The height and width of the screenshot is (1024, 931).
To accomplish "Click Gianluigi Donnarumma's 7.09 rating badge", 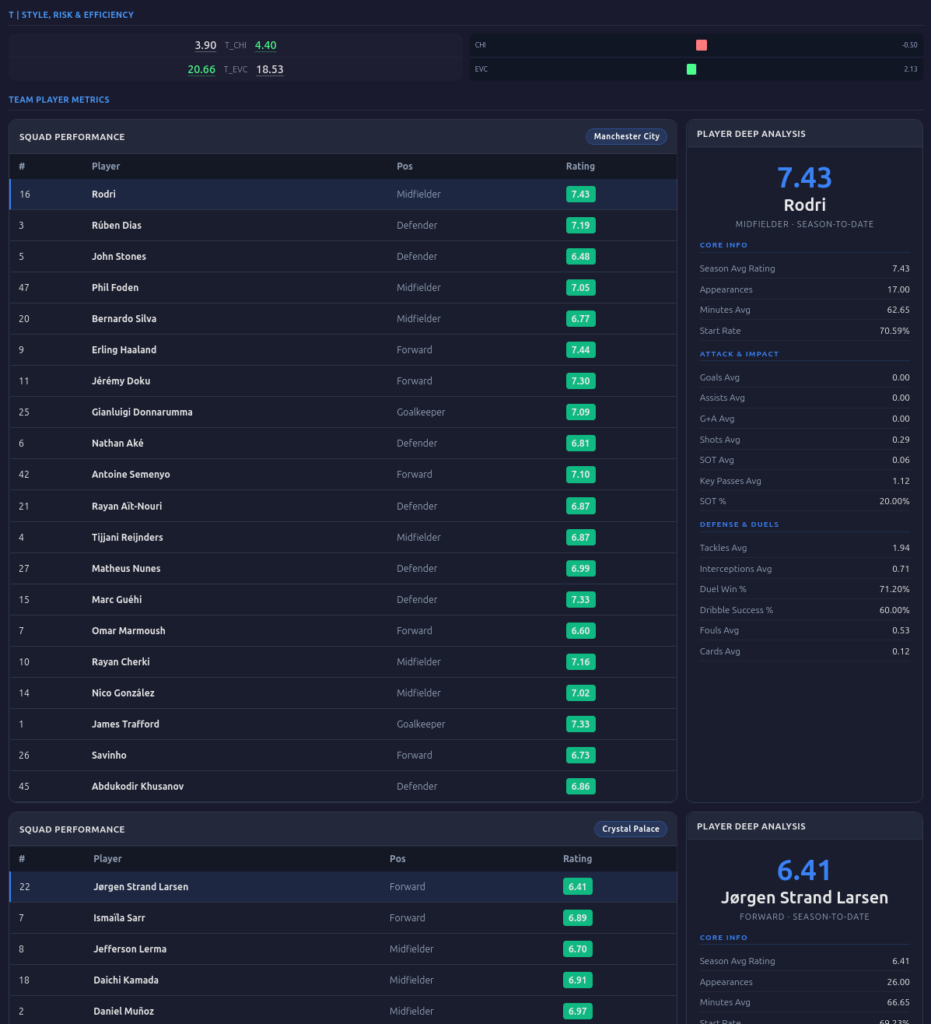I will tap(580, 412).
